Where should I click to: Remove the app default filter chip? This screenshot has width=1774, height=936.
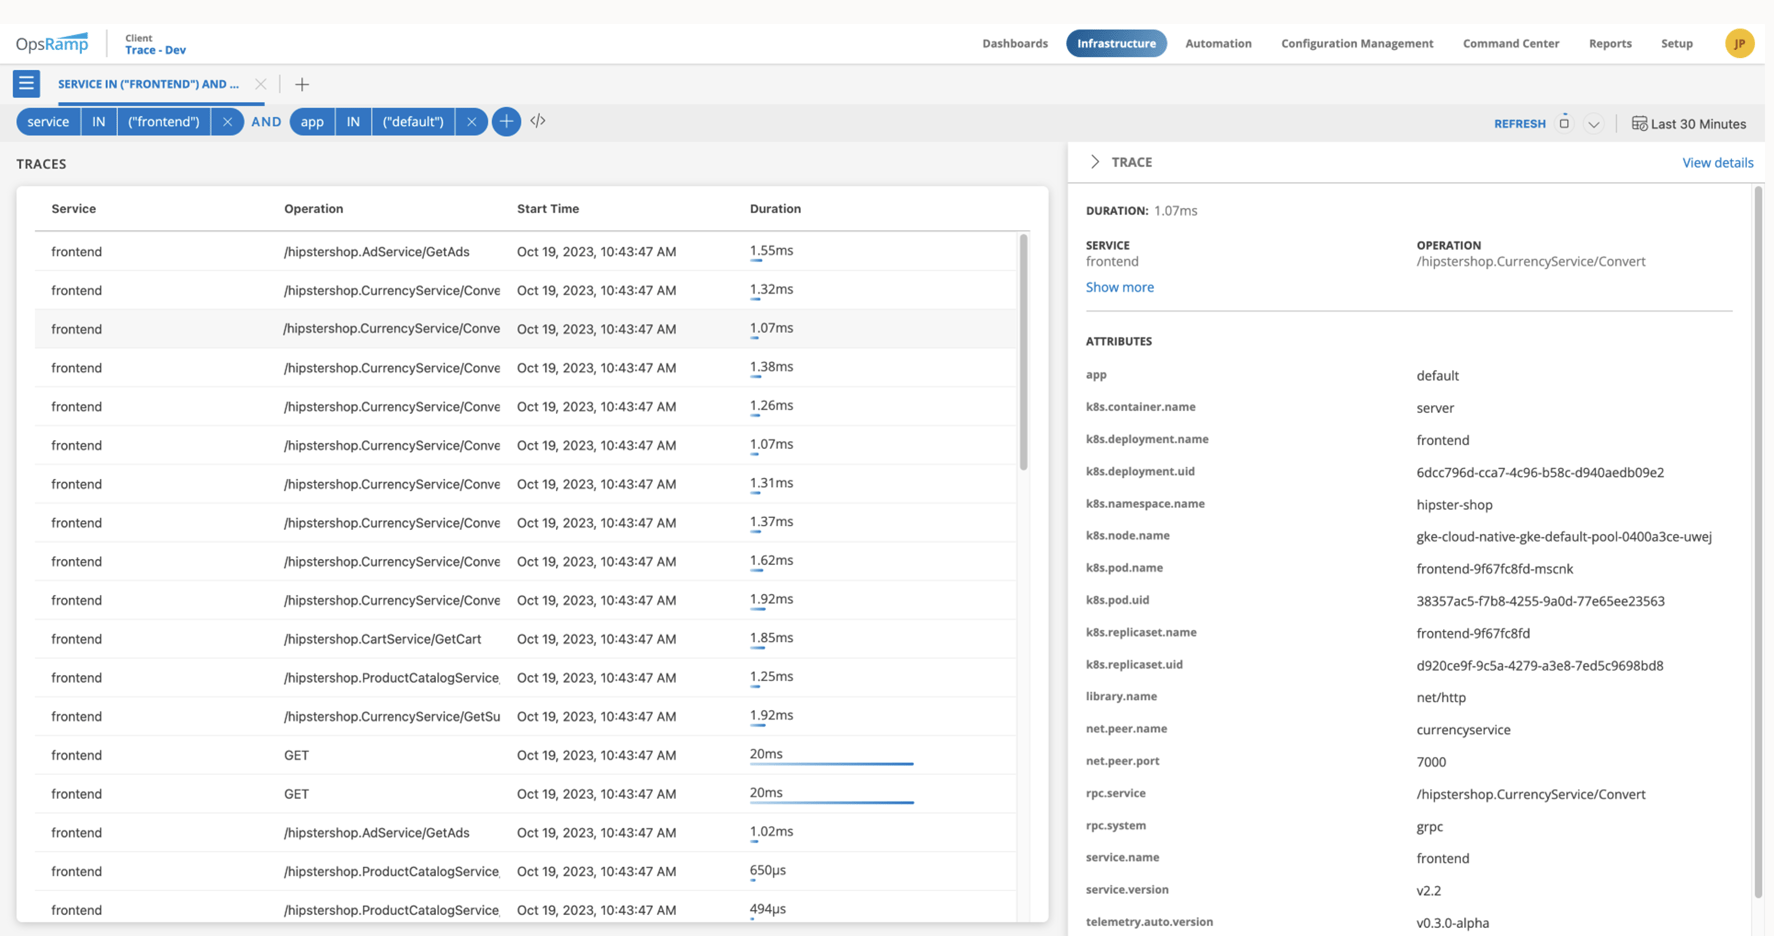pos(471,121)
